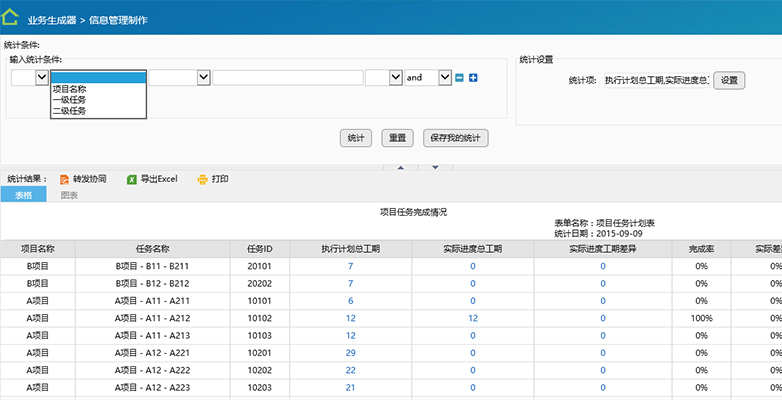782x400 pixels.
Task: Click the 导出Excel export icon
Action: (131, 179)
